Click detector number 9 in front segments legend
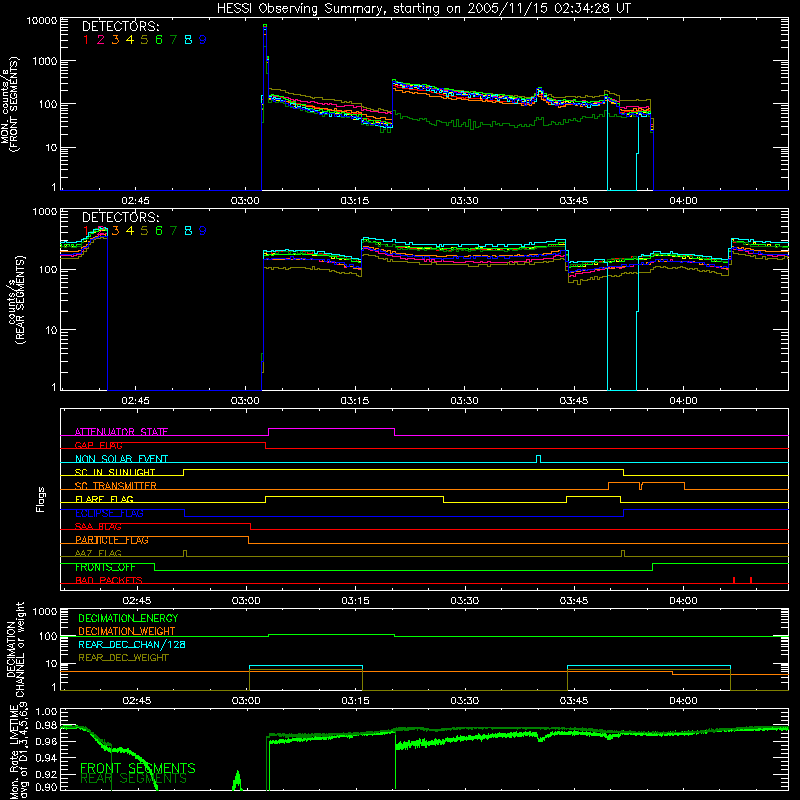 pyautogui.click(x=203, y=40)
